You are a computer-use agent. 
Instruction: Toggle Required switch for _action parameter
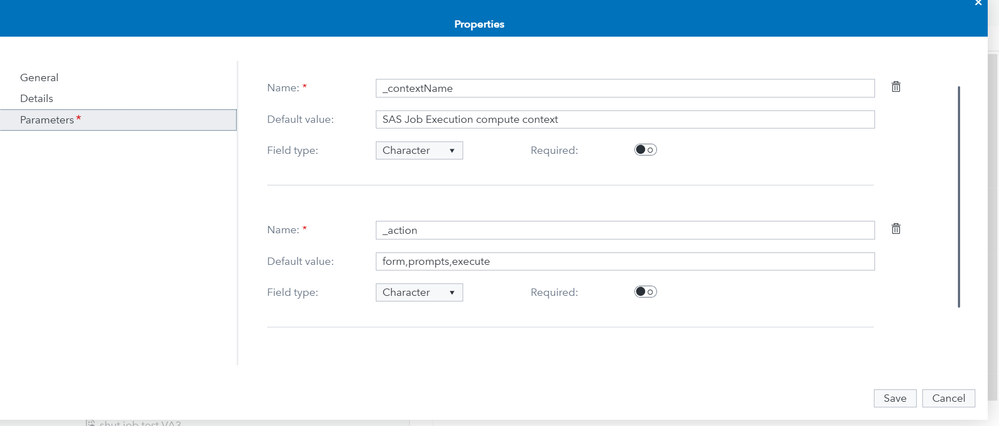645,292
